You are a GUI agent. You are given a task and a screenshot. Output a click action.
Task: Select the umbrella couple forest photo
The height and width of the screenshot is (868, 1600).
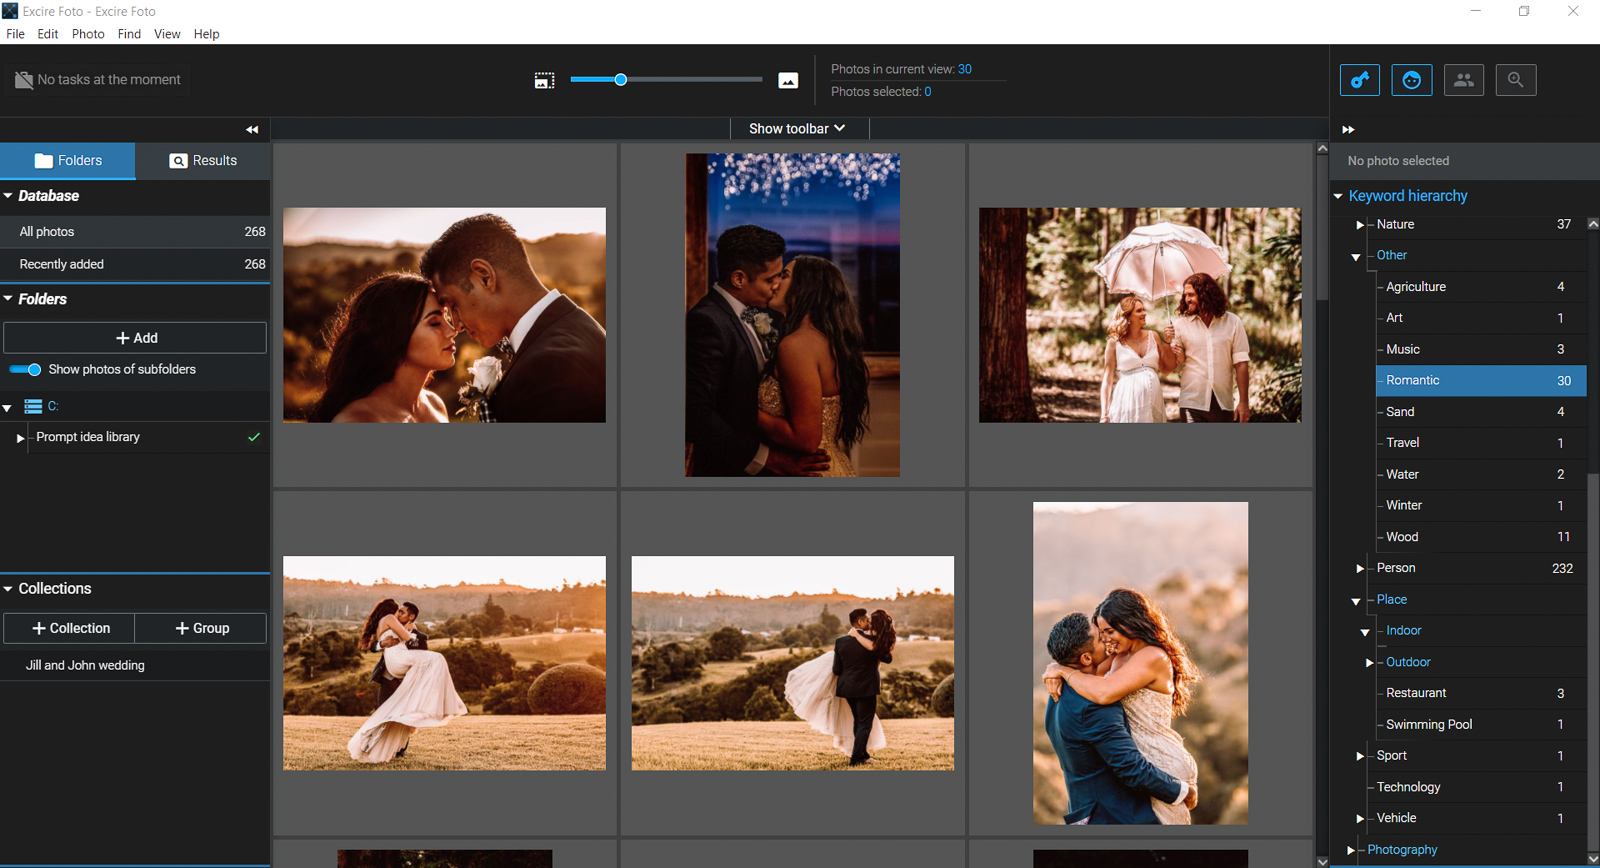pos(1140,315)
